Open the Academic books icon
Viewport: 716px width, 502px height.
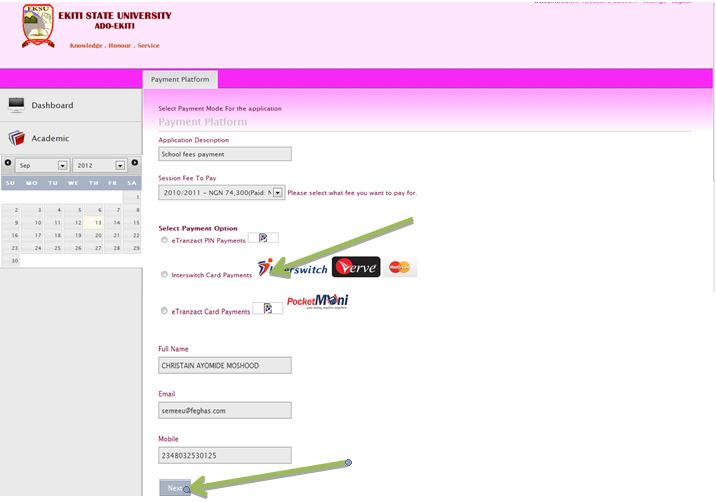tap(16, 137)
